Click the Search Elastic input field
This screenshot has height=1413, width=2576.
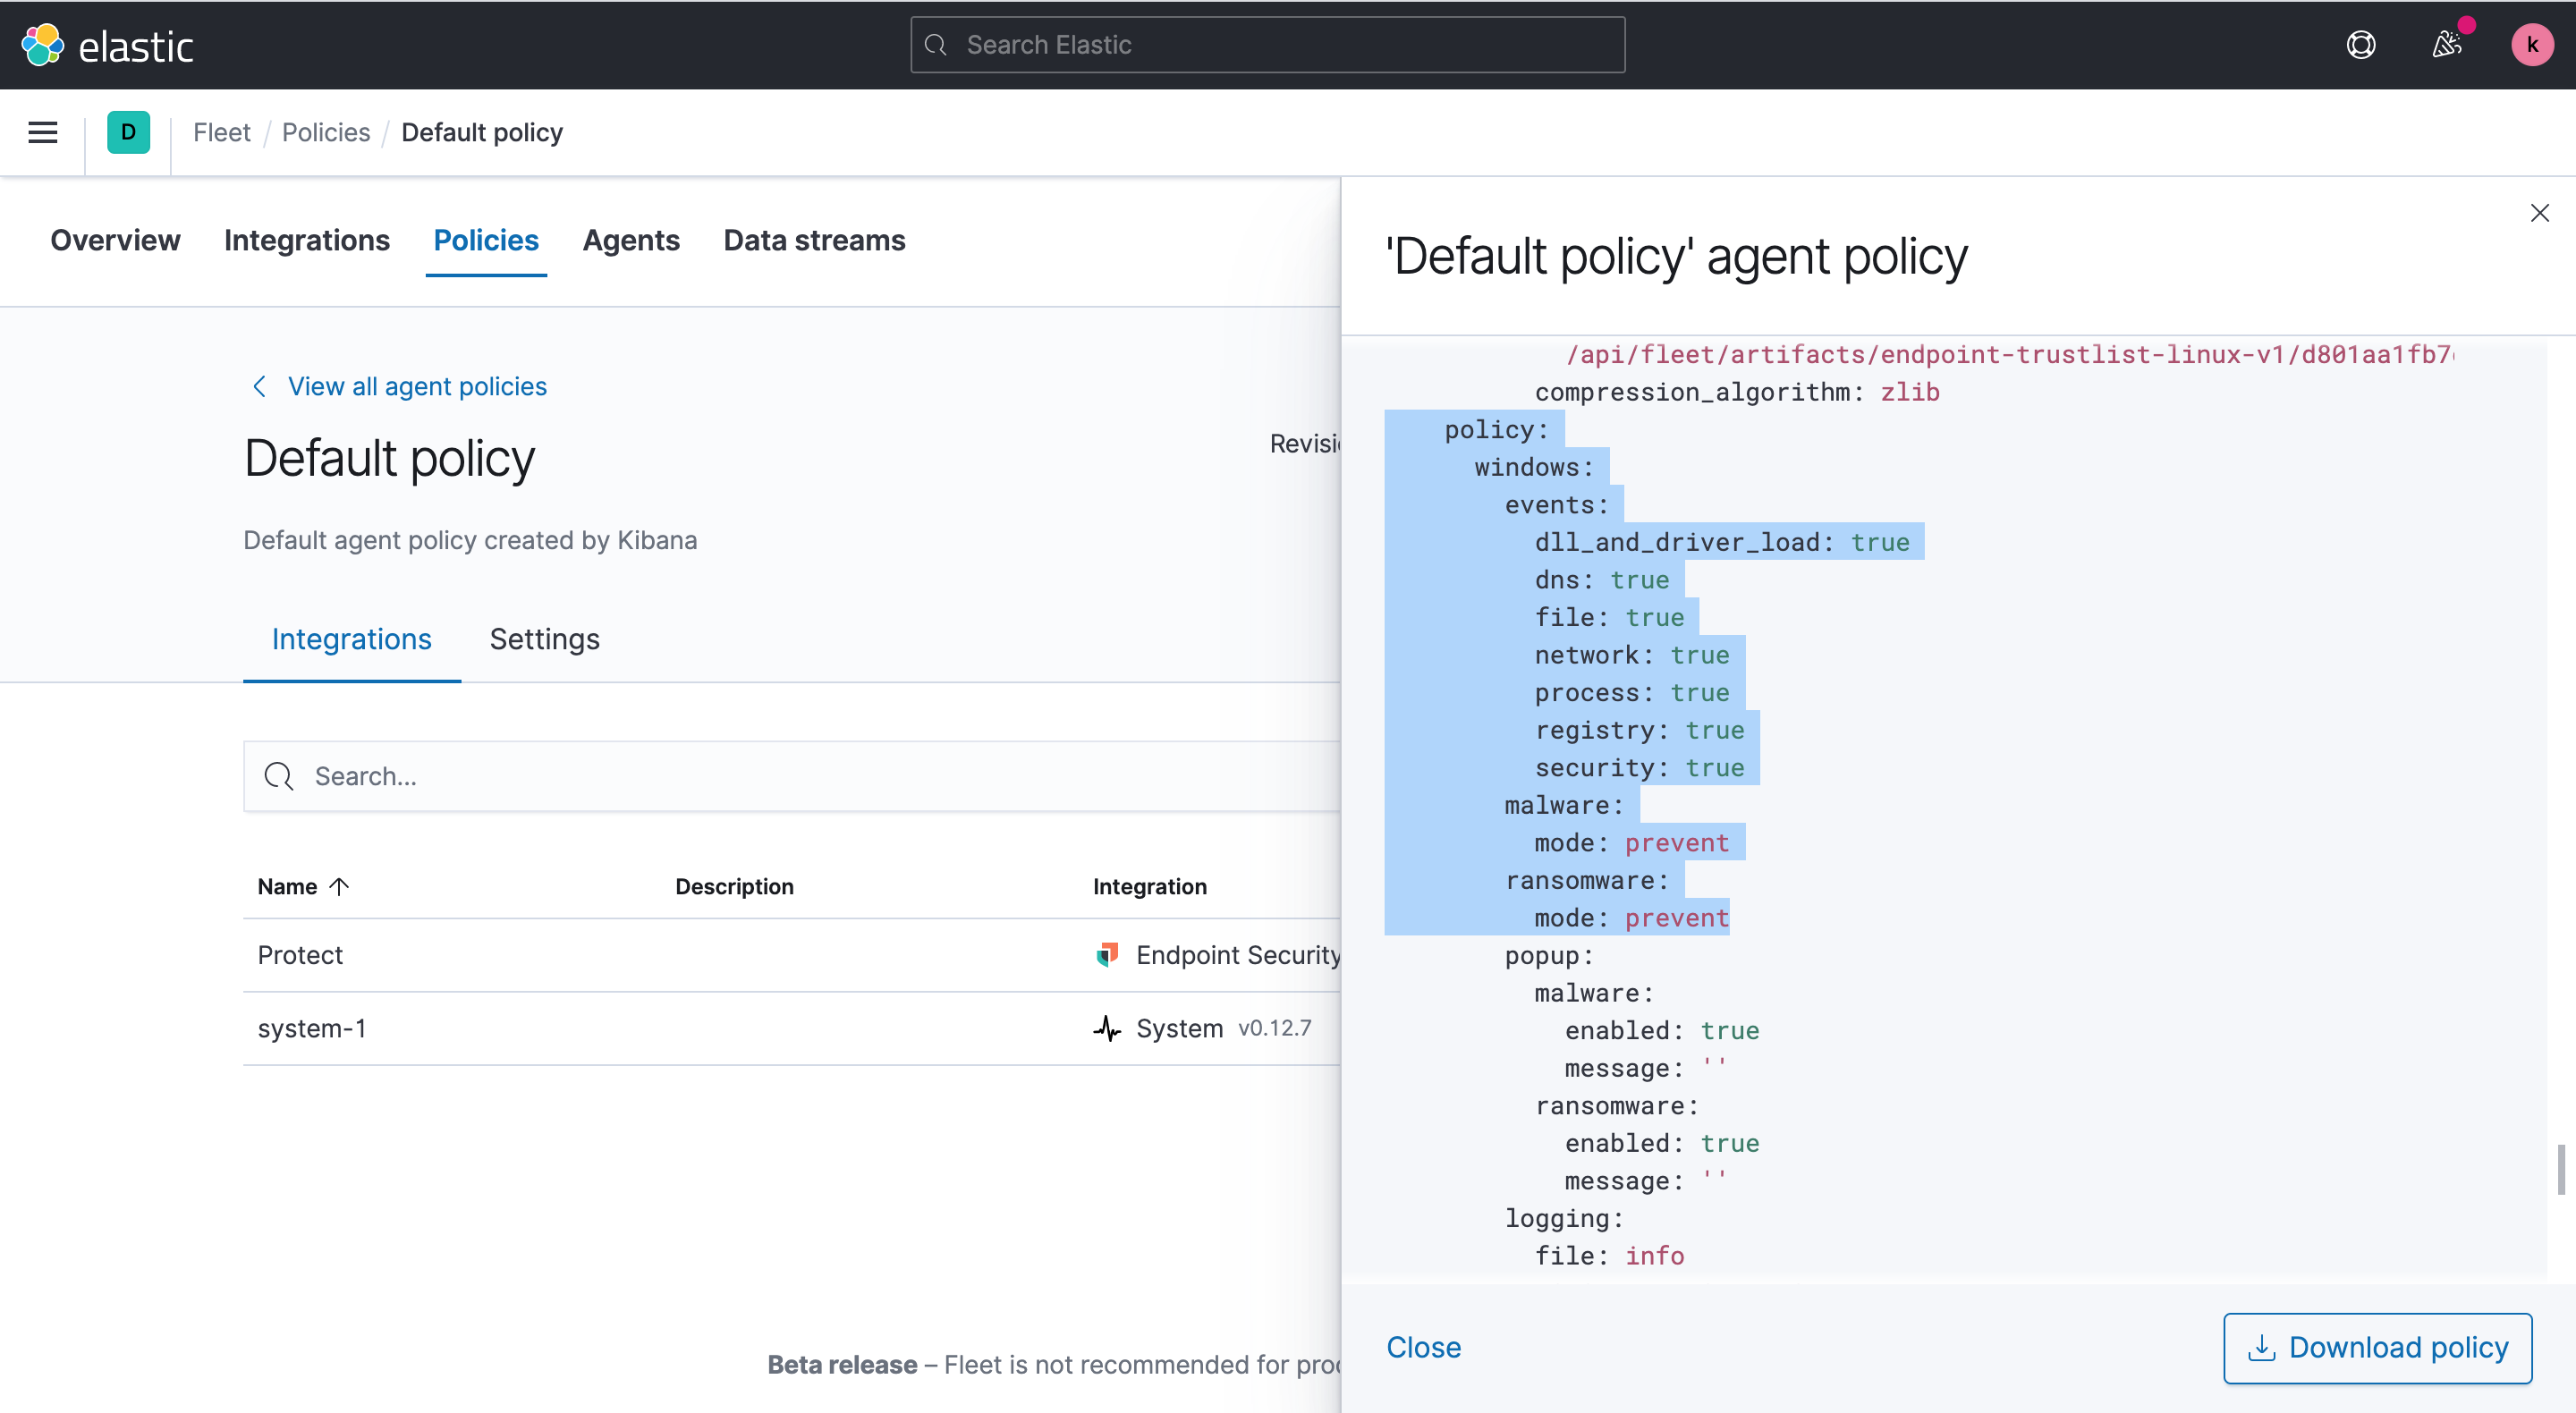coord(1267,44)
